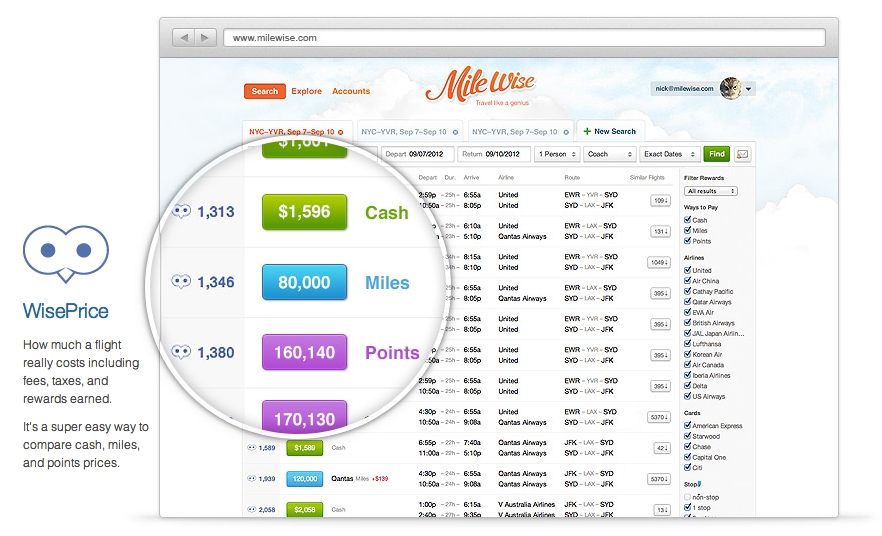
Task: Toggle the Delta checkbox
Action: [x=687, y=385]
